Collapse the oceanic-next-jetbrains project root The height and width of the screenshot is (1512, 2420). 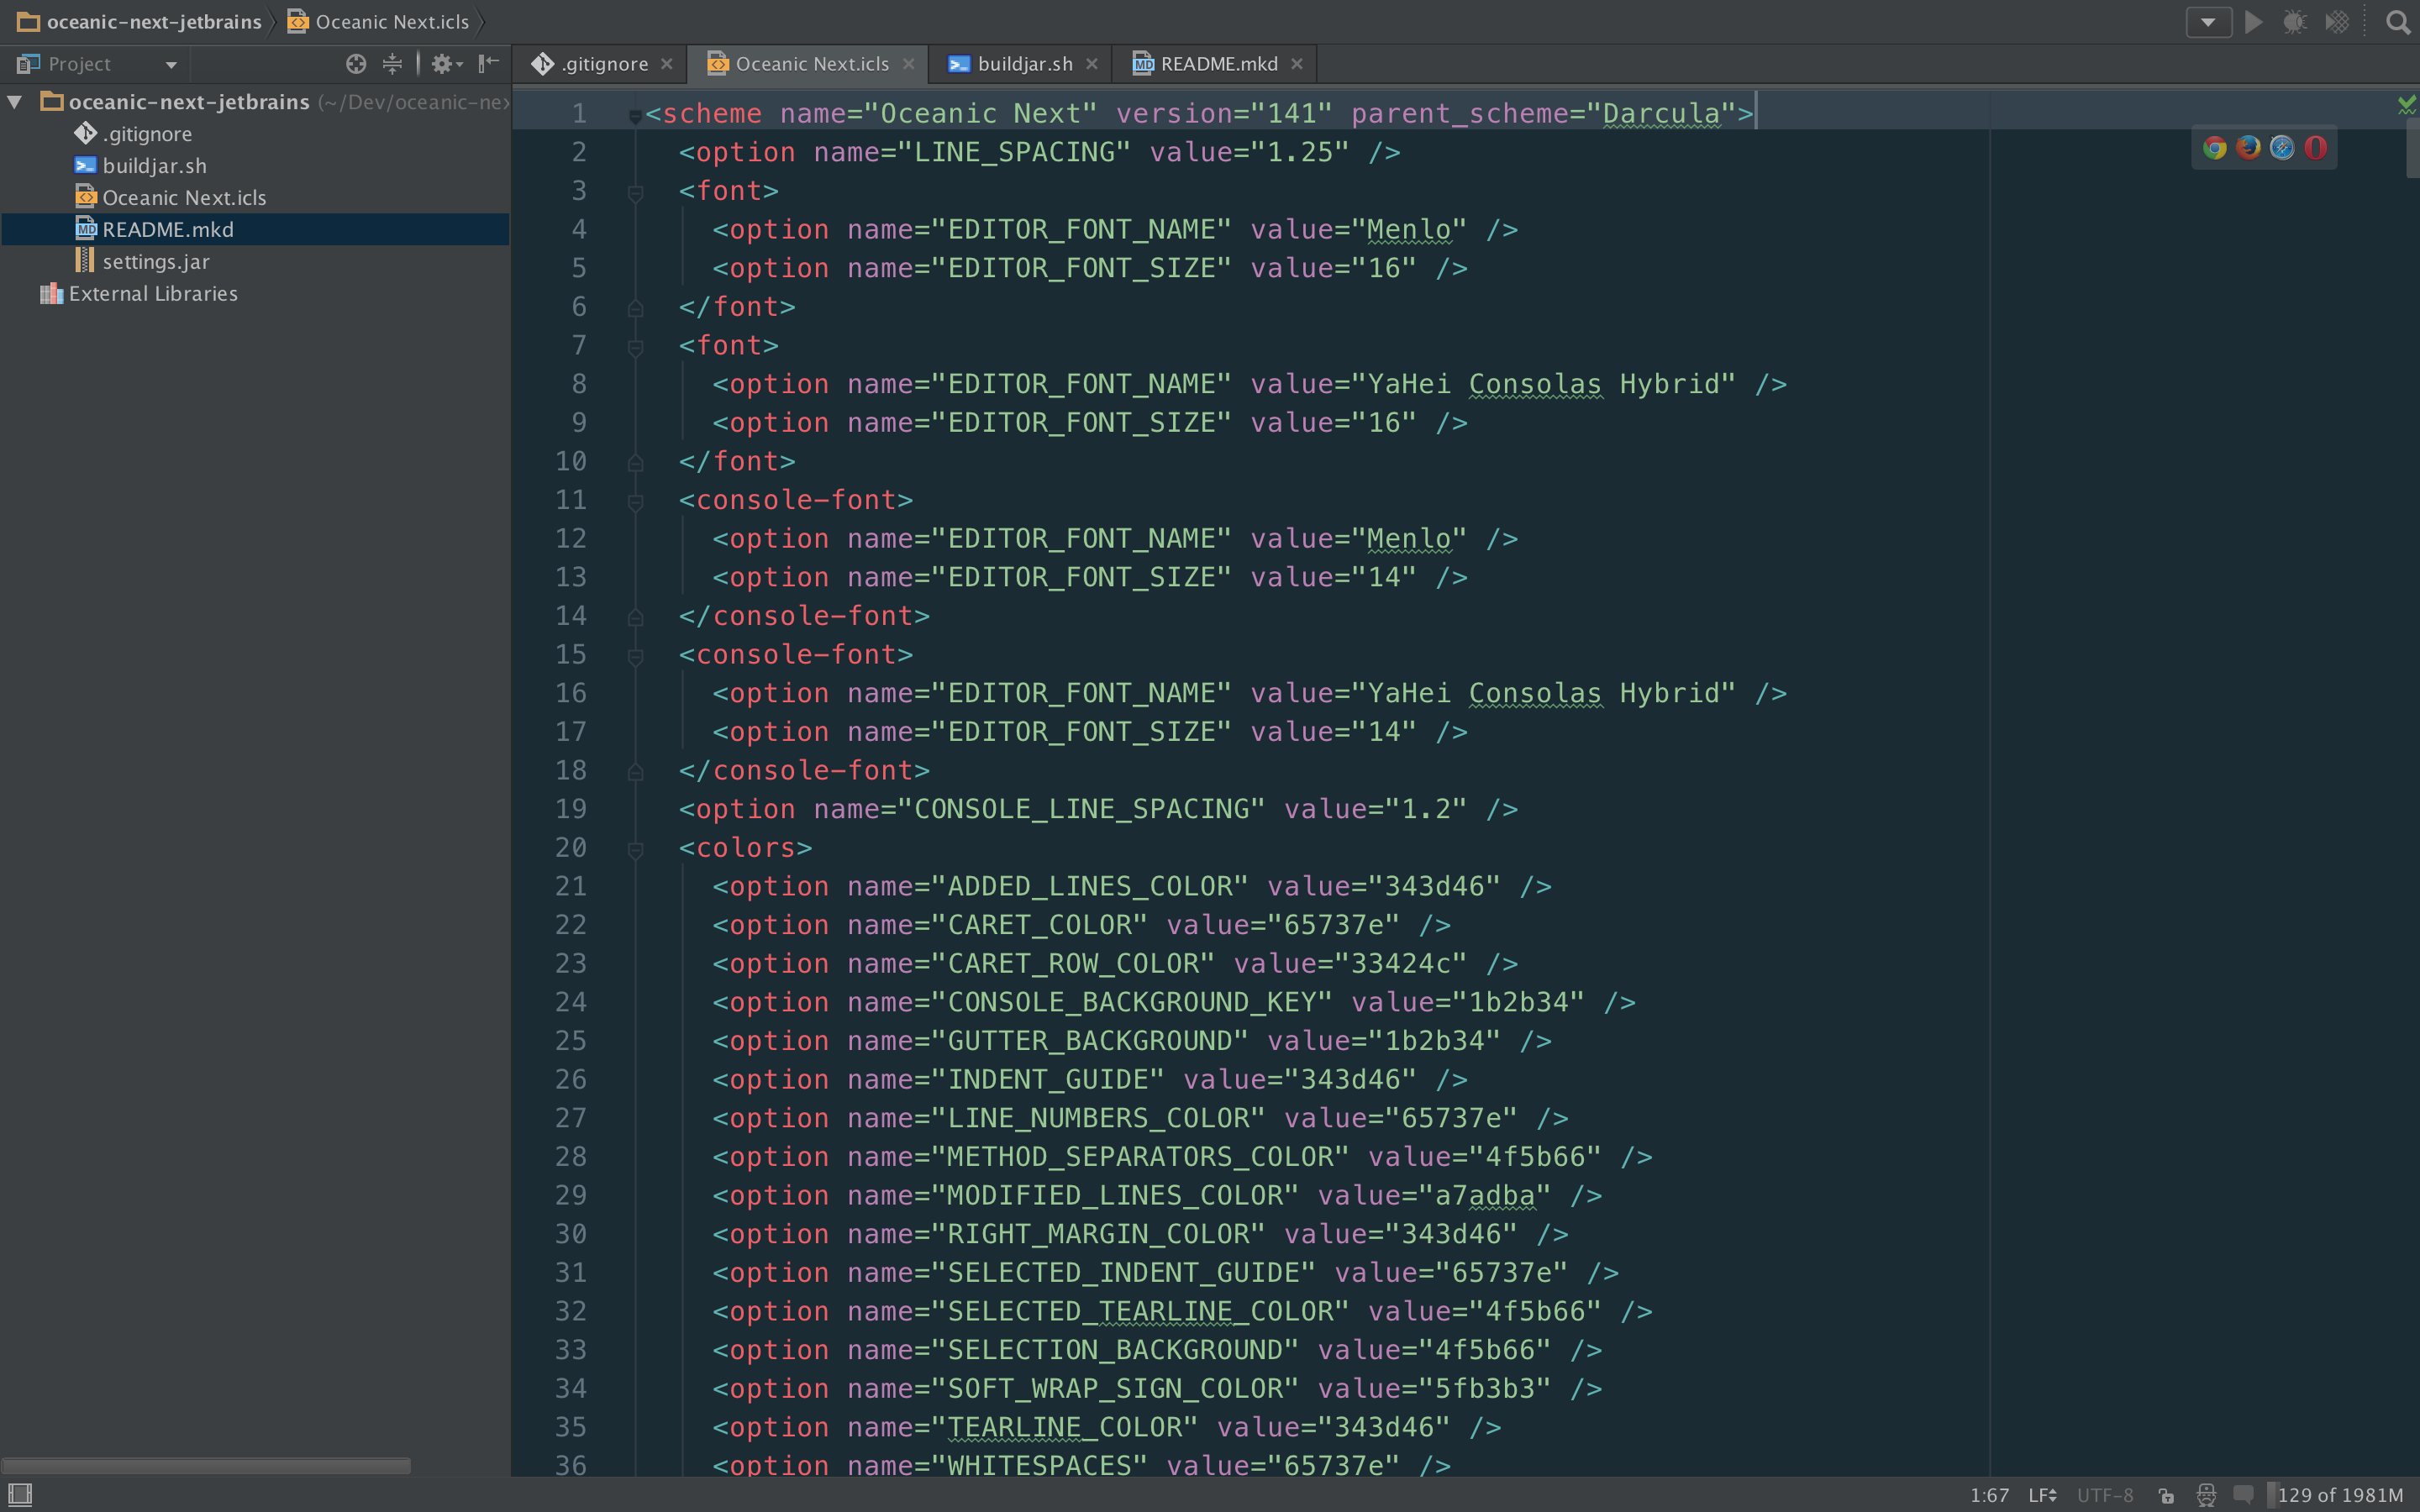15,102
